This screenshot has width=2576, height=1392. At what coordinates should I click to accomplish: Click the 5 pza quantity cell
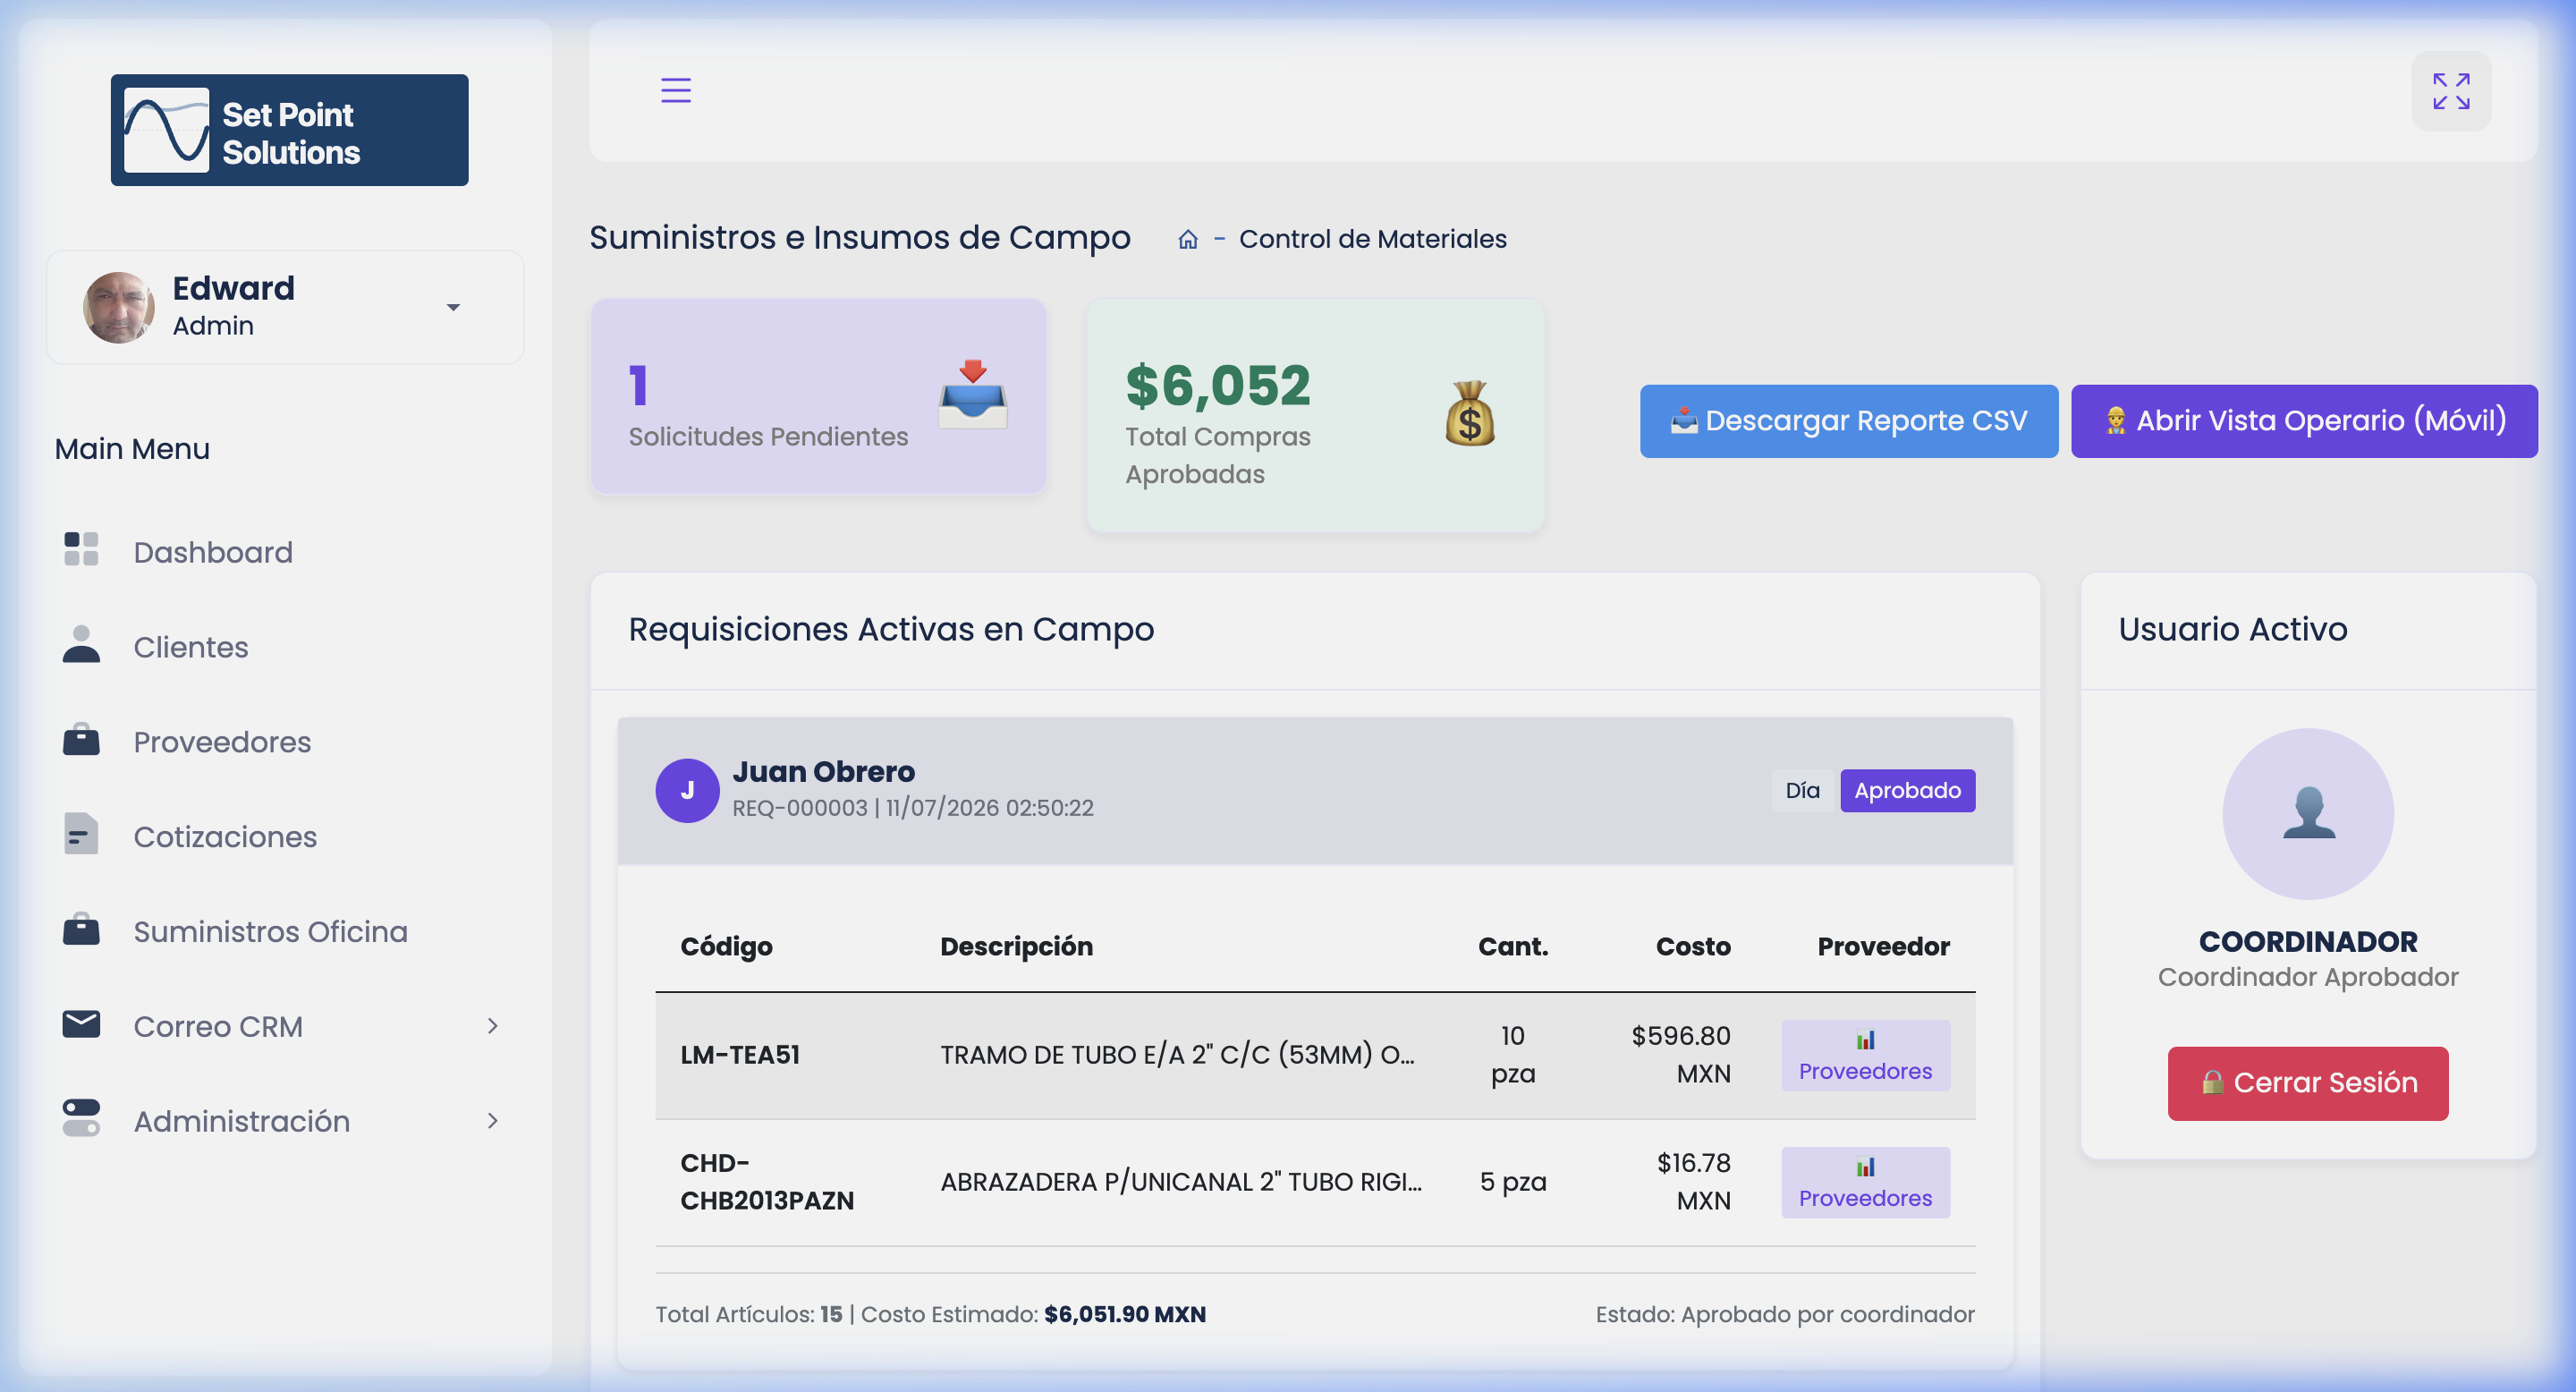point(1513,1182)
